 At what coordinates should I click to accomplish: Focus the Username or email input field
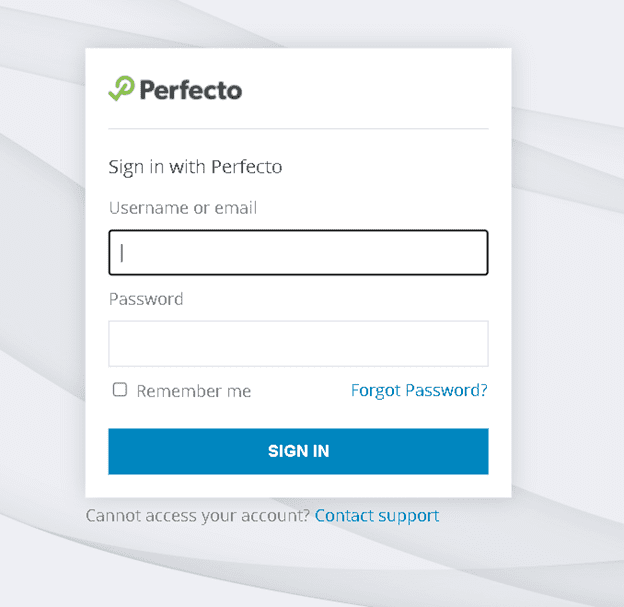pyautogui.click(x=298, y=253)
